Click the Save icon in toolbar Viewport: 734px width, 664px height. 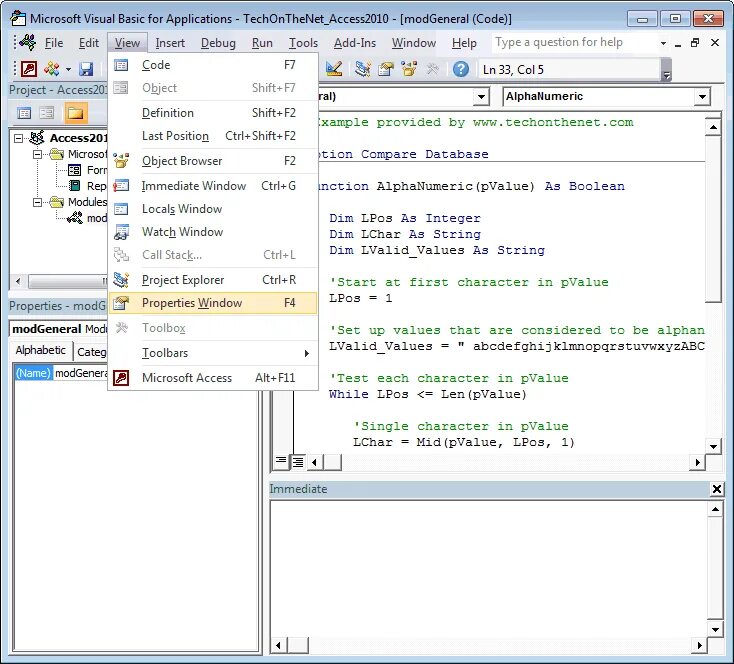click(x=86, y=69)
